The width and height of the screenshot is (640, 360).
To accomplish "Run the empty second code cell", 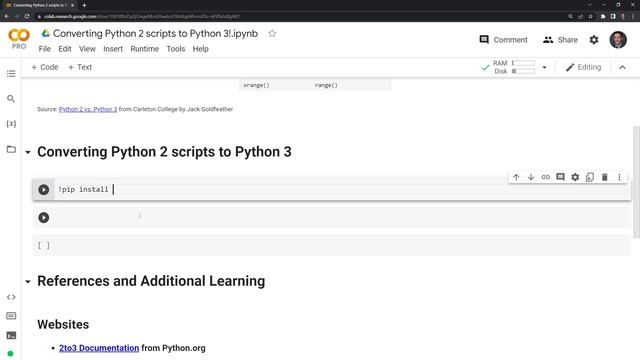I will [x=44, y=218].
